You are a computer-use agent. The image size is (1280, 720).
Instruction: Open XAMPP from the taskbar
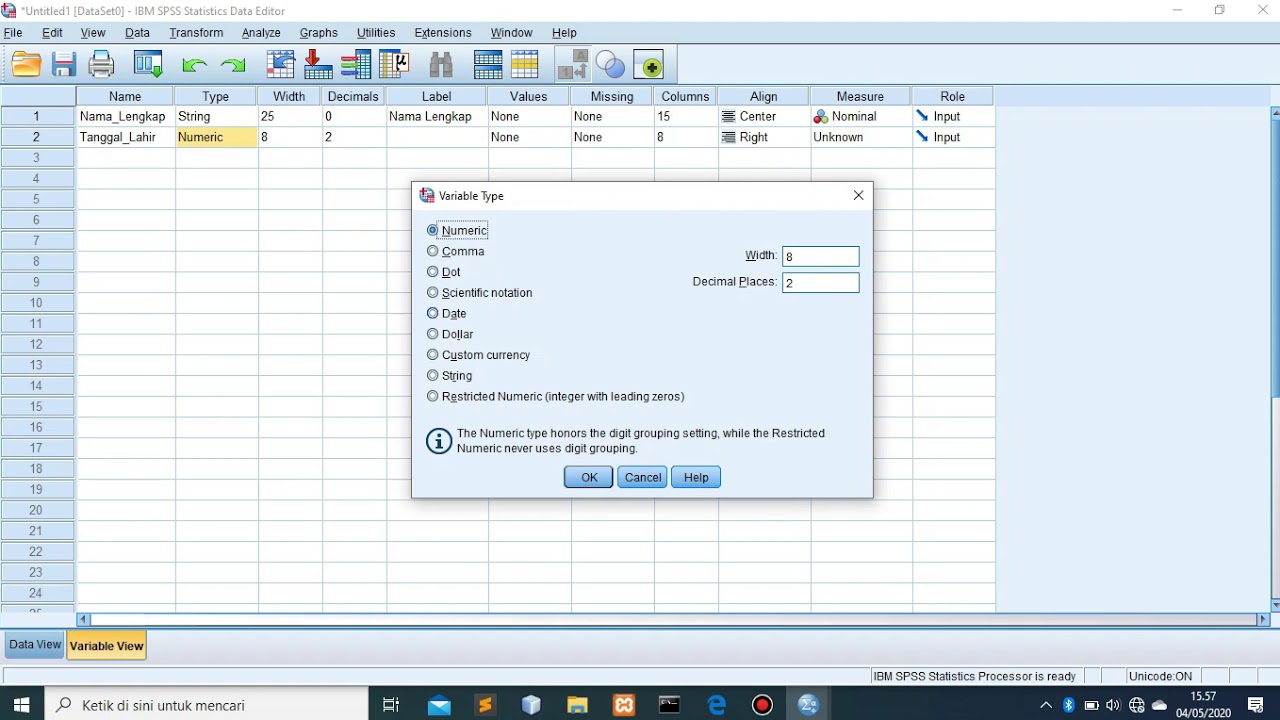624,705
